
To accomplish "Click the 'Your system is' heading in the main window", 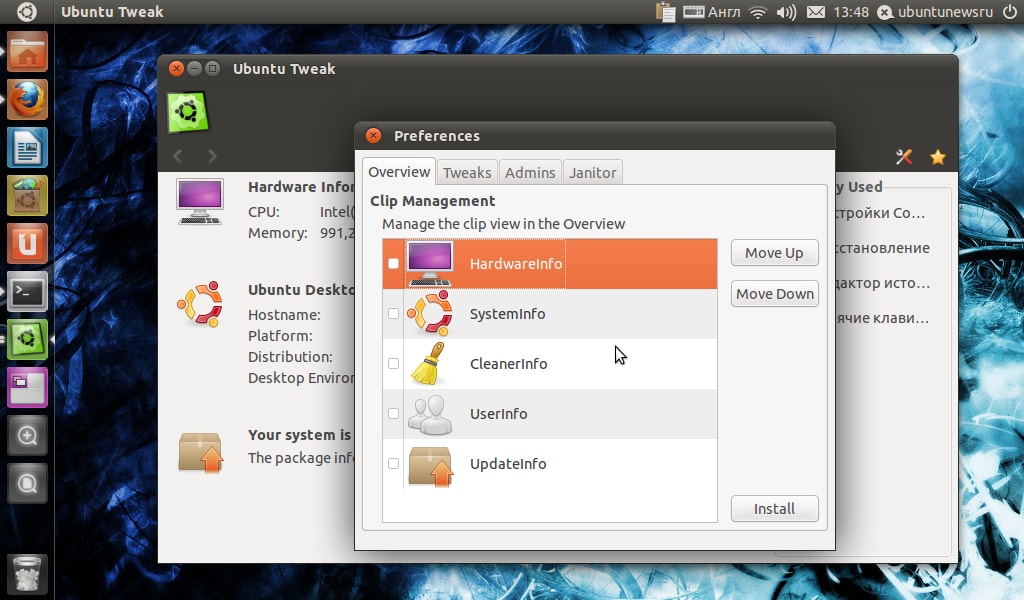I will 299,435.
